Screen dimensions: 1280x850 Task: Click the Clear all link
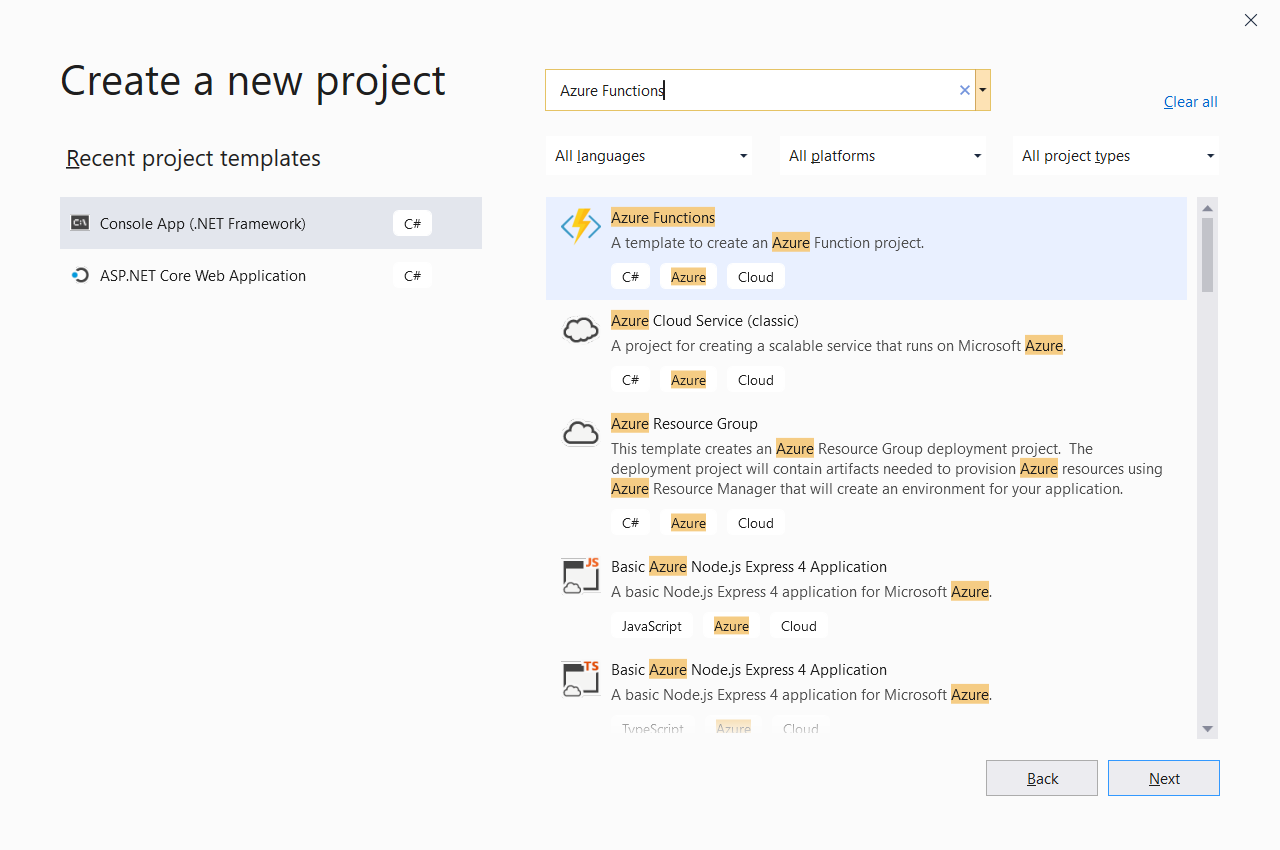click(x=1190, y=102)
